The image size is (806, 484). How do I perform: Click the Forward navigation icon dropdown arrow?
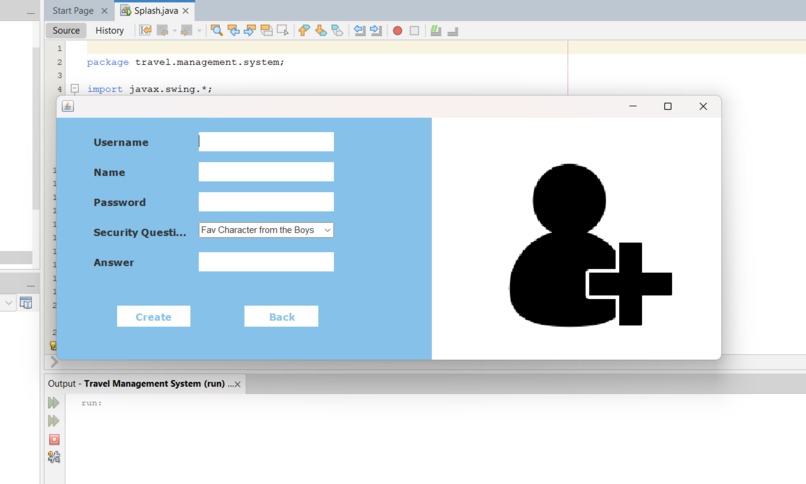point(199,31)
